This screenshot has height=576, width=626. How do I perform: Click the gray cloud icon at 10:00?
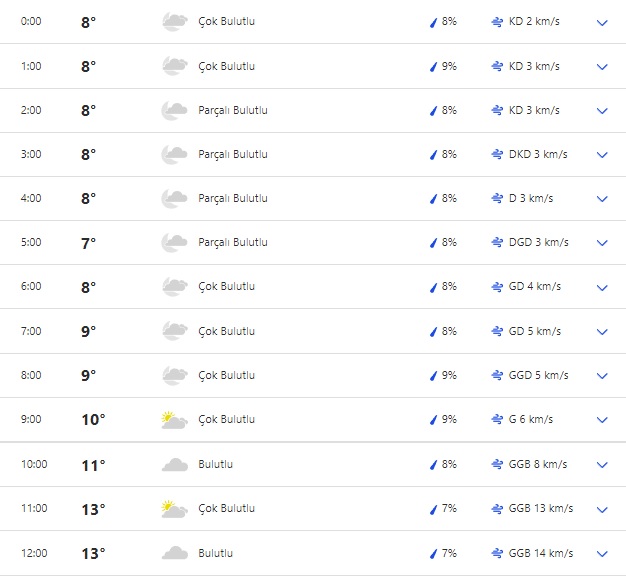click(174, 464)
